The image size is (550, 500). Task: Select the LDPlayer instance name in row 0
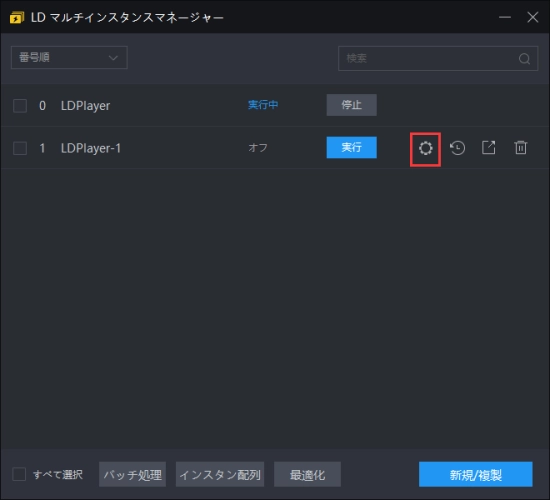tap(86, 106)
